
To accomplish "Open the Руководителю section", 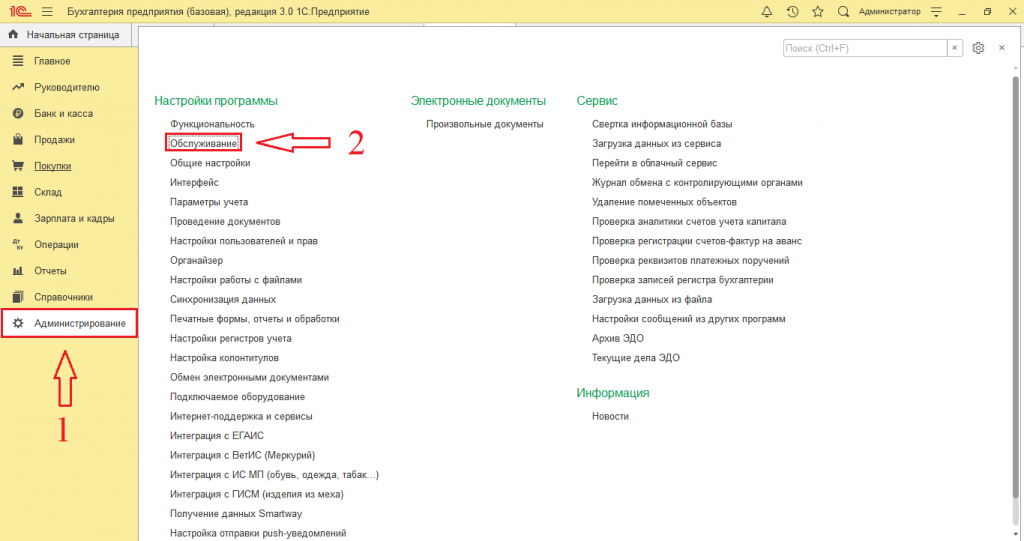I will click(x=67, y=87).
